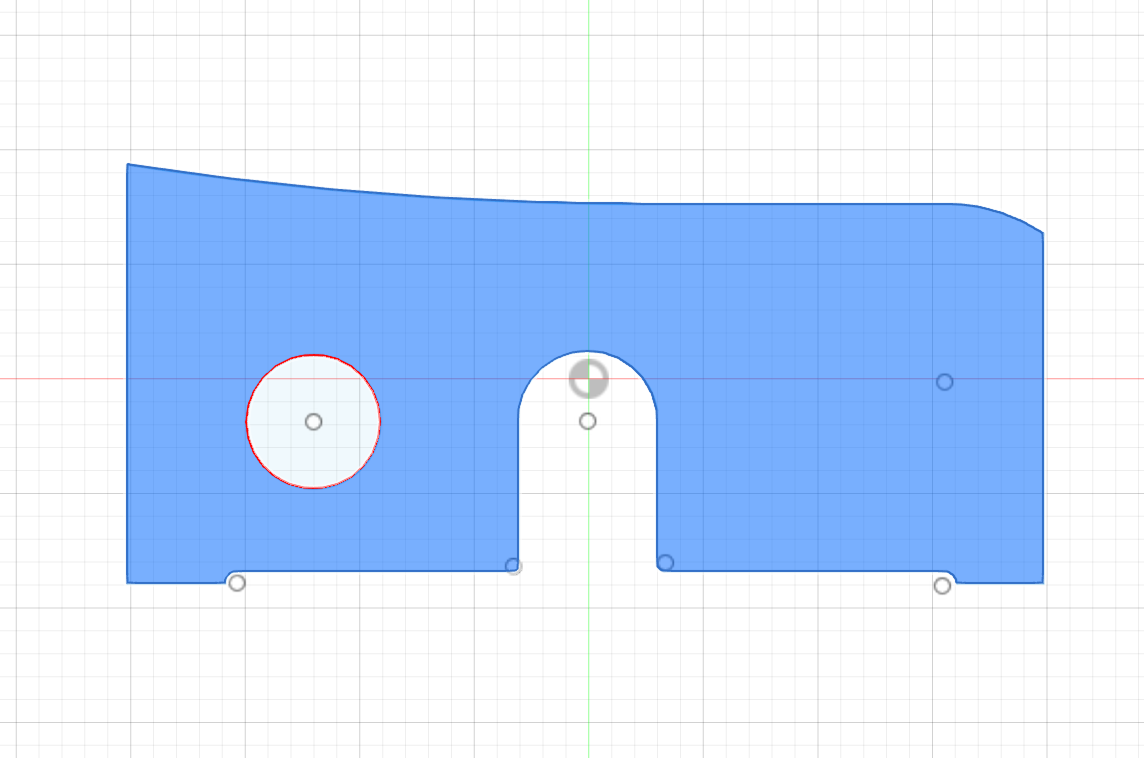Select the sketch point near the bottom-left notch
The width and height of the screenshot is (1144, 758).
[x=237, y=582]
